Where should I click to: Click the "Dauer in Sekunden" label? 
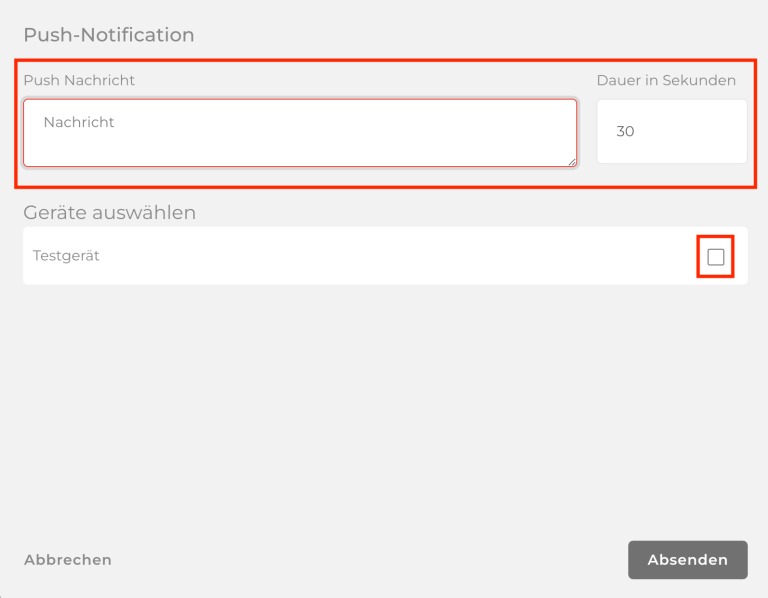(666, 80)
